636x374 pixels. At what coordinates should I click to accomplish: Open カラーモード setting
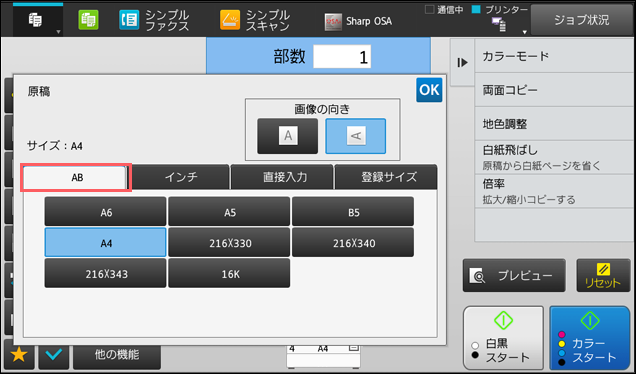pyautogui.click(x=554, y=56)
